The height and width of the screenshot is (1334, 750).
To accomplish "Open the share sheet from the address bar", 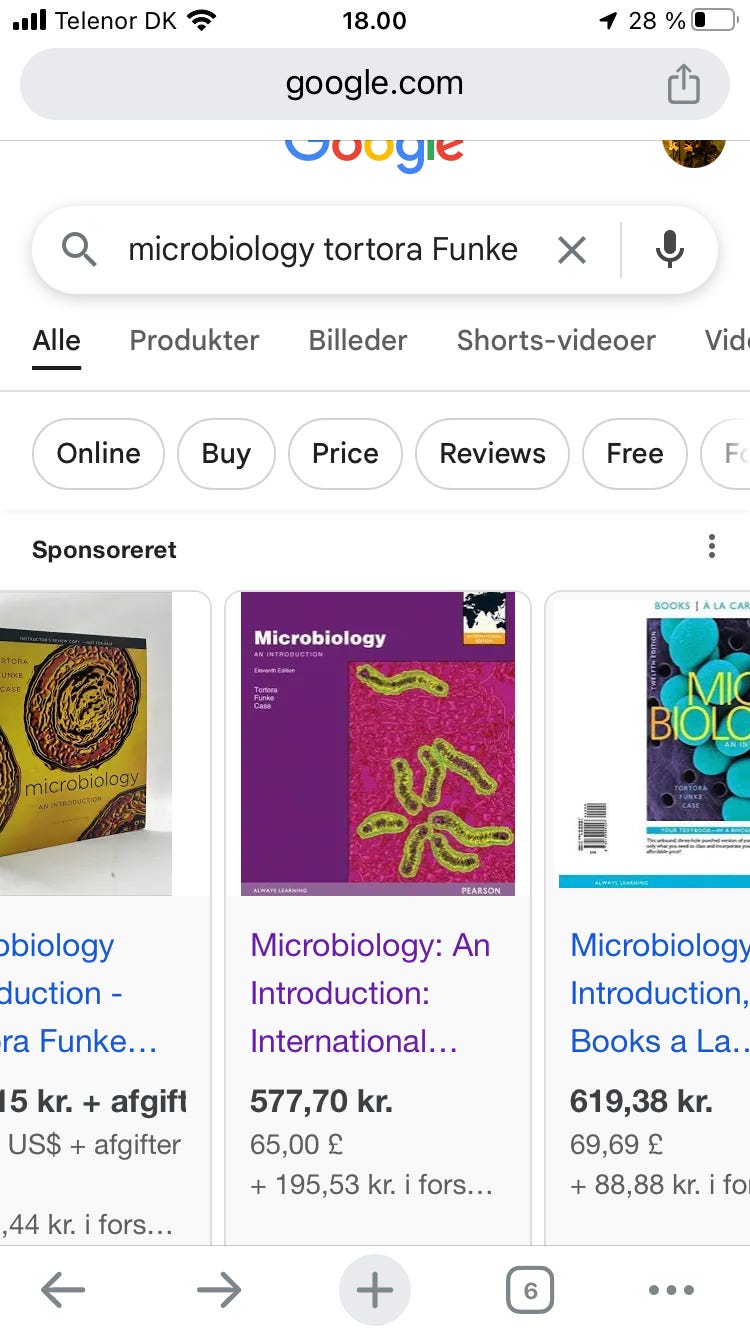I will coord(684,84).
